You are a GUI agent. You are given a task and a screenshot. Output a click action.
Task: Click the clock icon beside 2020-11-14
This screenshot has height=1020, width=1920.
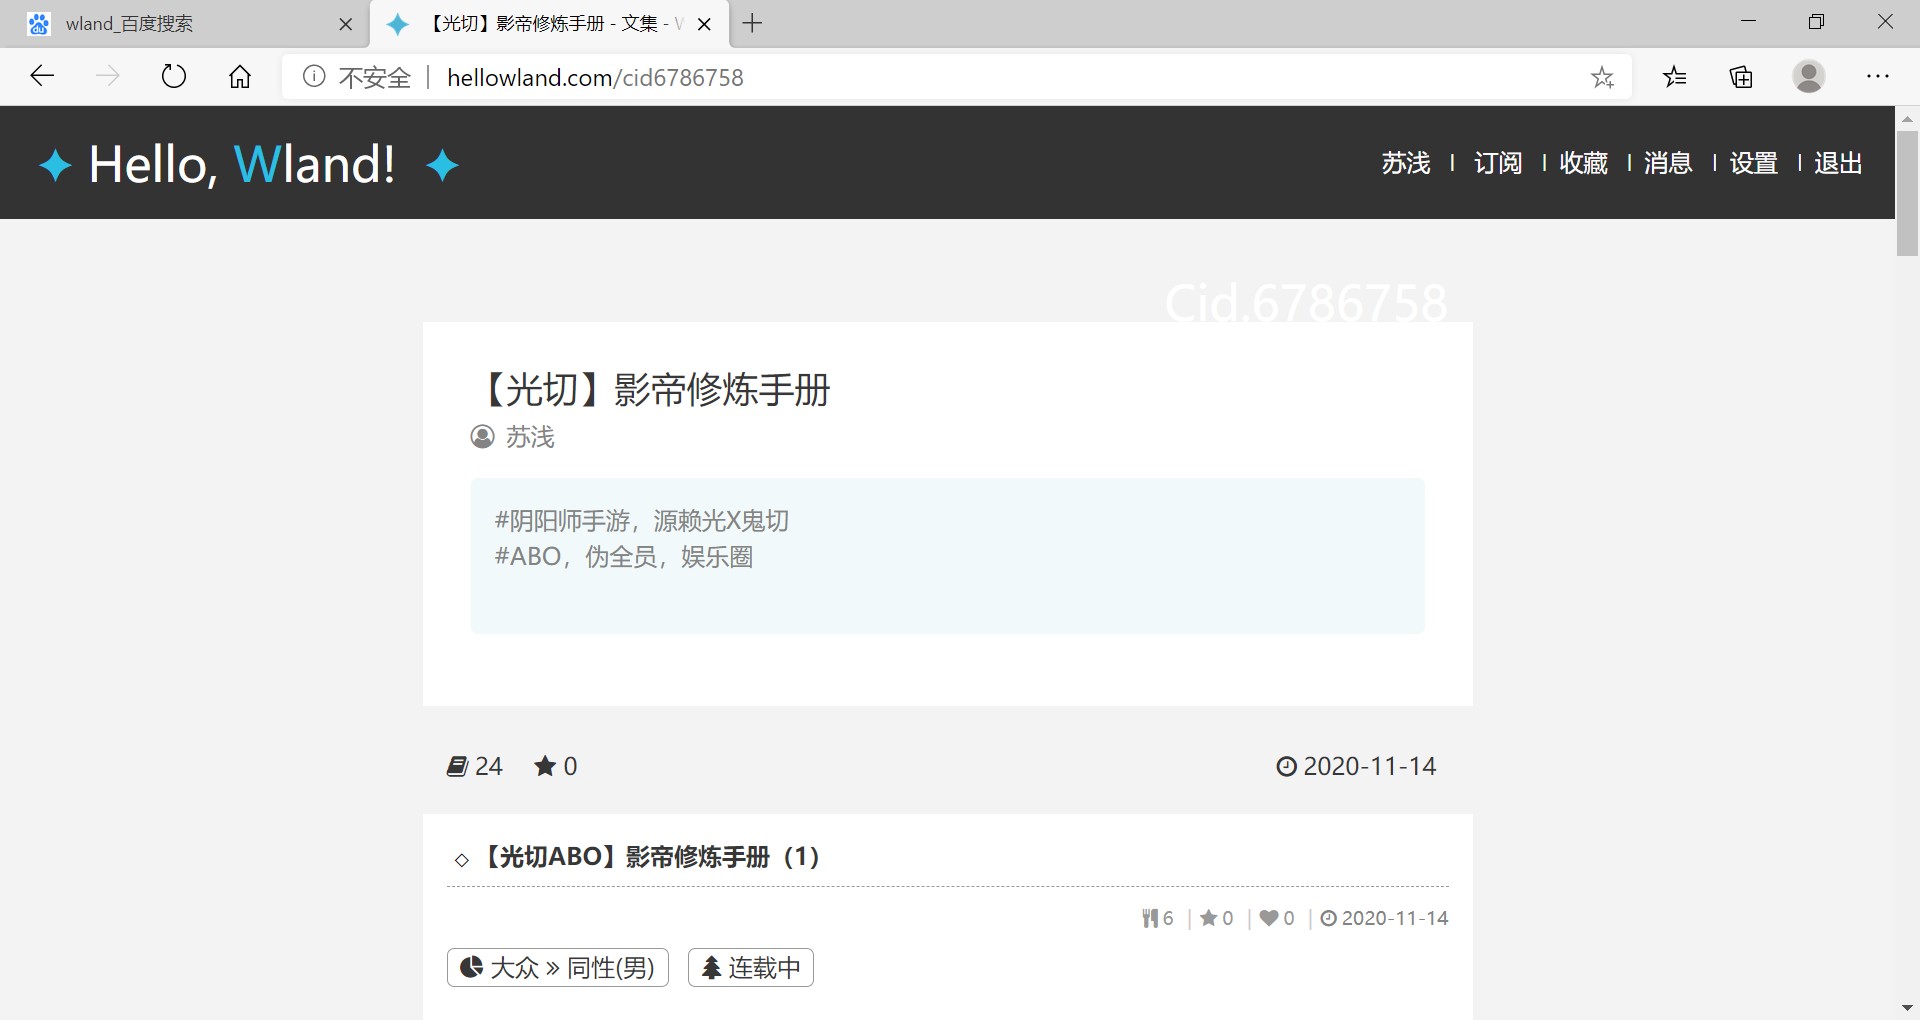coord(1286,766)
